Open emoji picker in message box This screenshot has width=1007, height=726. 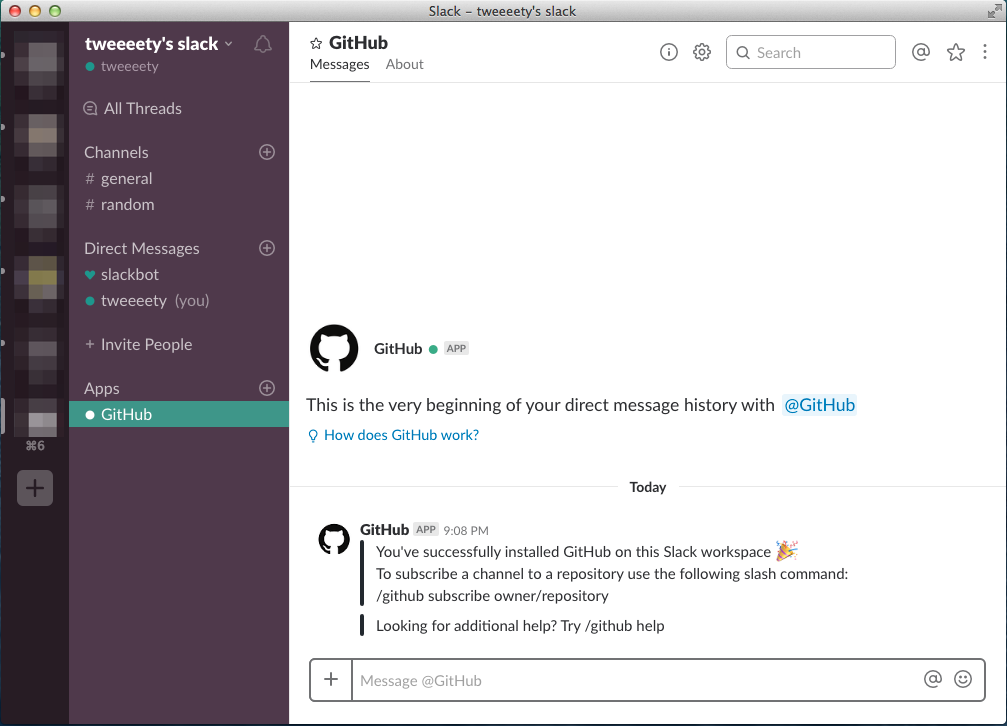point(963,679)
